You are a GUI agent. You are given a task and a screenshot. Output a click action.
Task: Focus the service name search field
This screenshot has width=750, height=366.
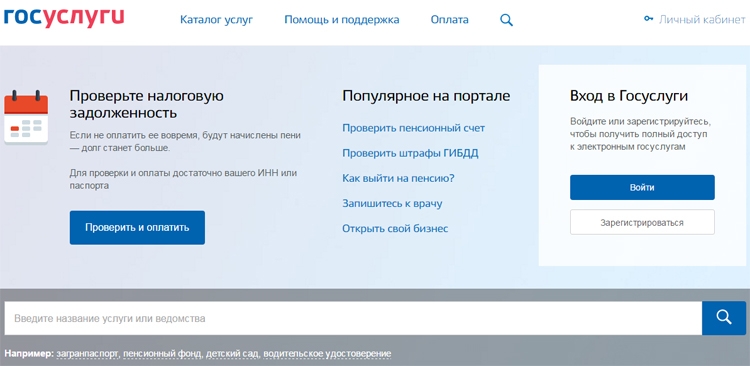pos(353,318)
